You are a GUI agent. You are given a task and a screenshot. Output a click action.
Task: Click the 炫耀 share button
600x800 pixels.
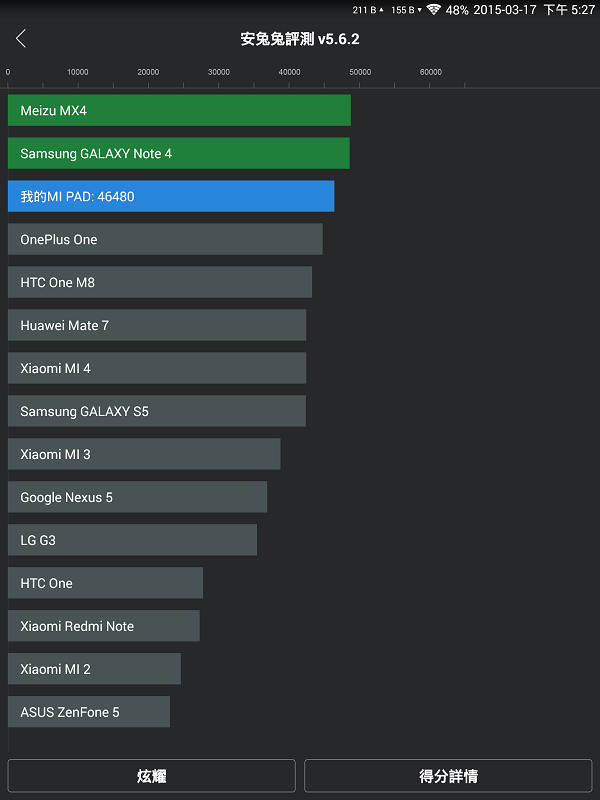[x=152, y=776]
